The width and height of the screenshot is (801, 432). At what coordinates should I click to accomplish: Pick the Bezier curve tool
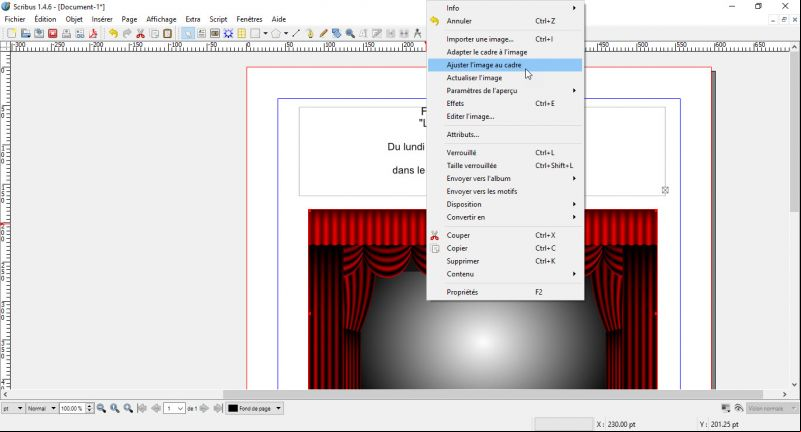(310, 34)
